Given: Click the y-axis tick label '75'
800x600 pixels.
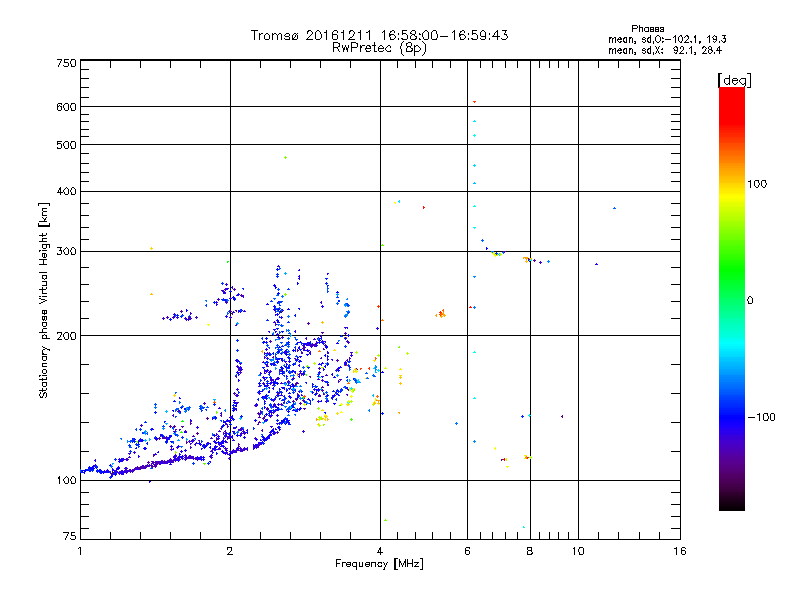Looking at the screenshot, I should (70, 536).
